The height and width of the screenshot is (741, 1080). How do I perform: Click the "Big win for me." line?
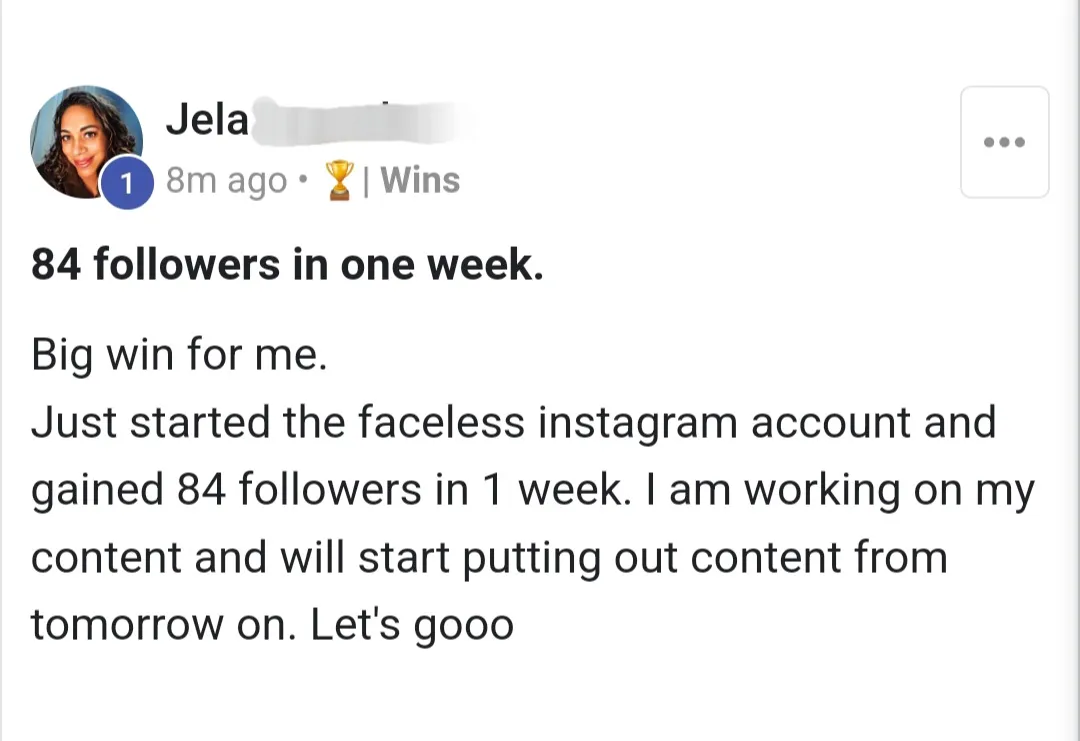179,355
